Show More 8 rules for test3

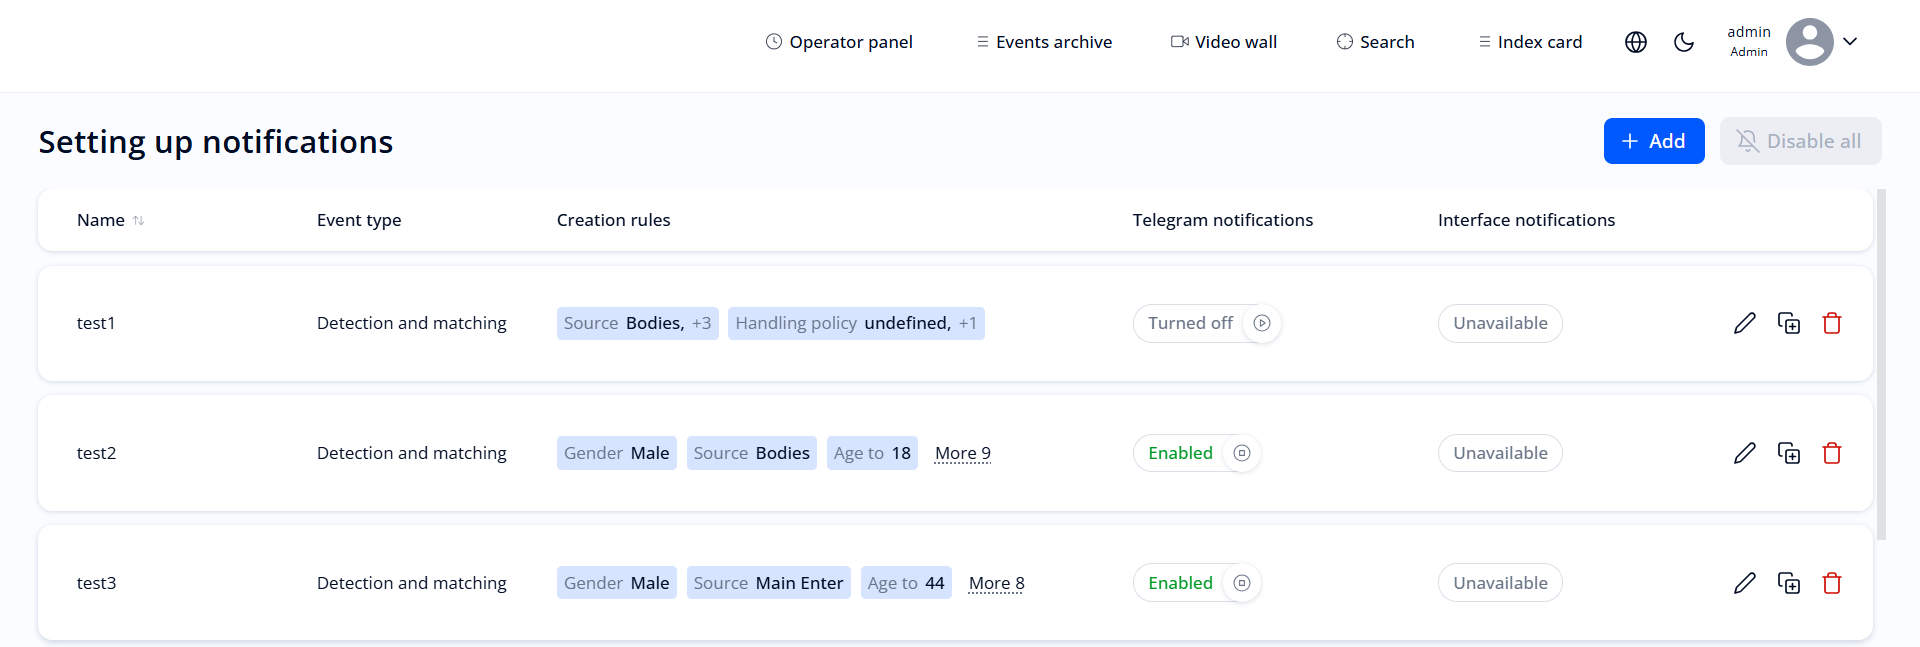tap(996, 583)
